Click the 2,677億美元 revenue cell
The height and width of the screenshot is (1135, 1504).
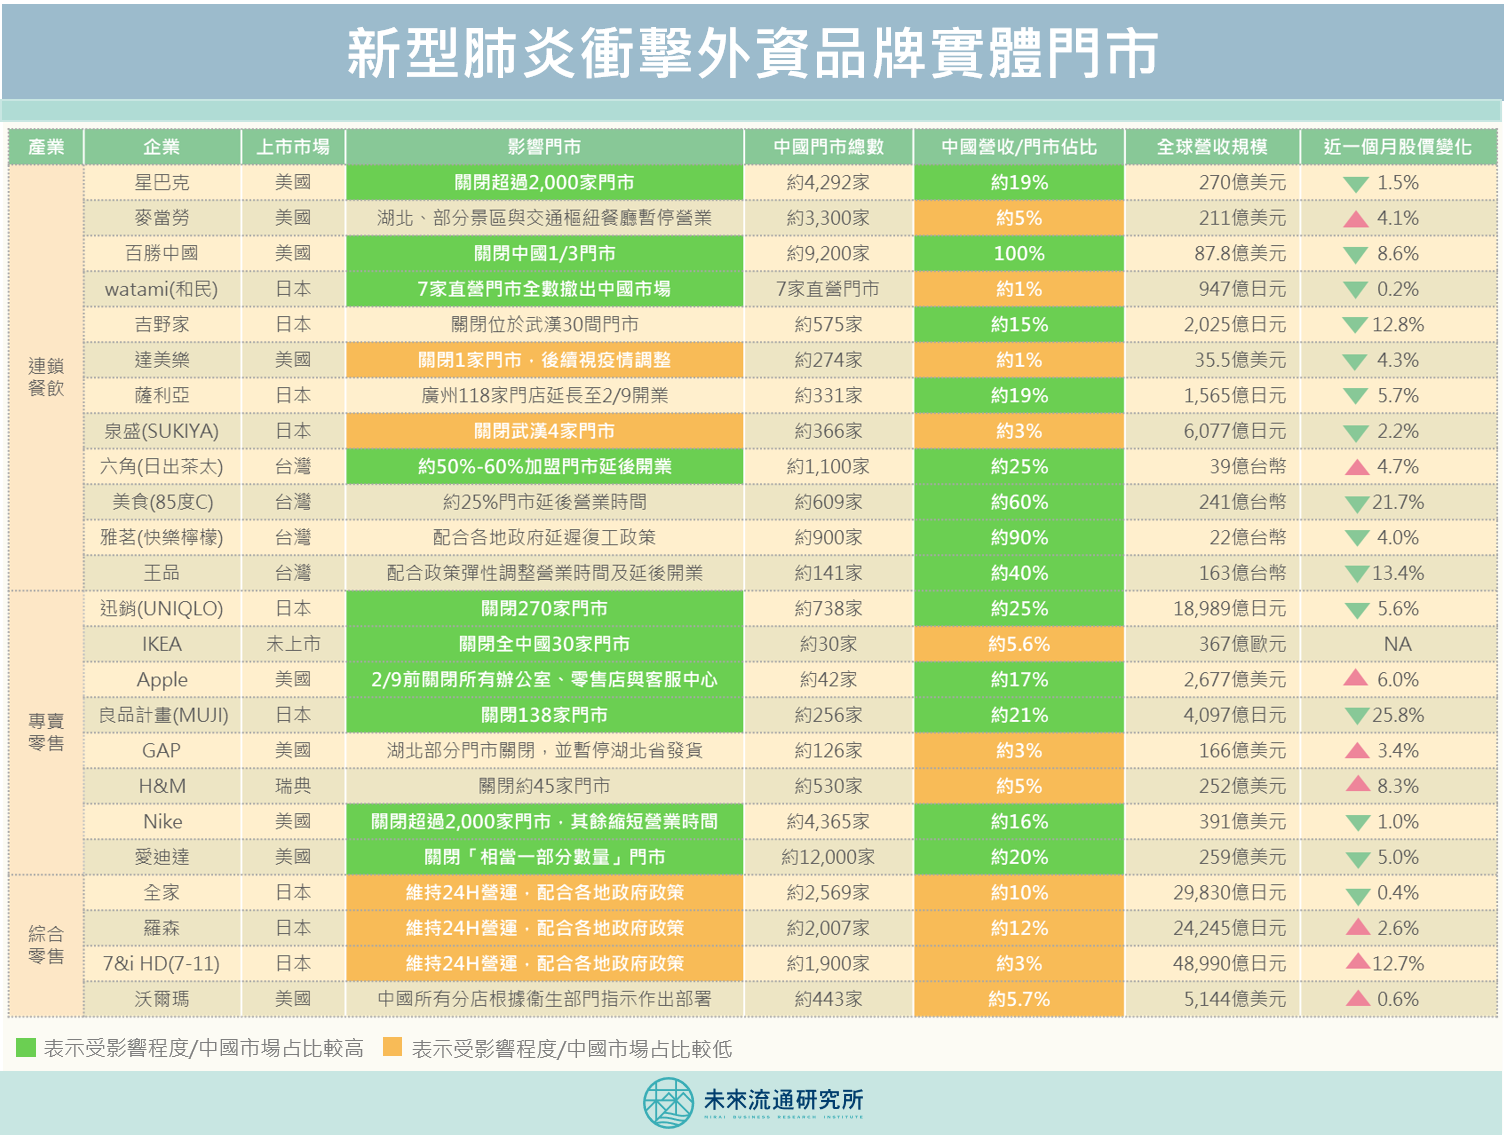click(x=1212, y=679)
